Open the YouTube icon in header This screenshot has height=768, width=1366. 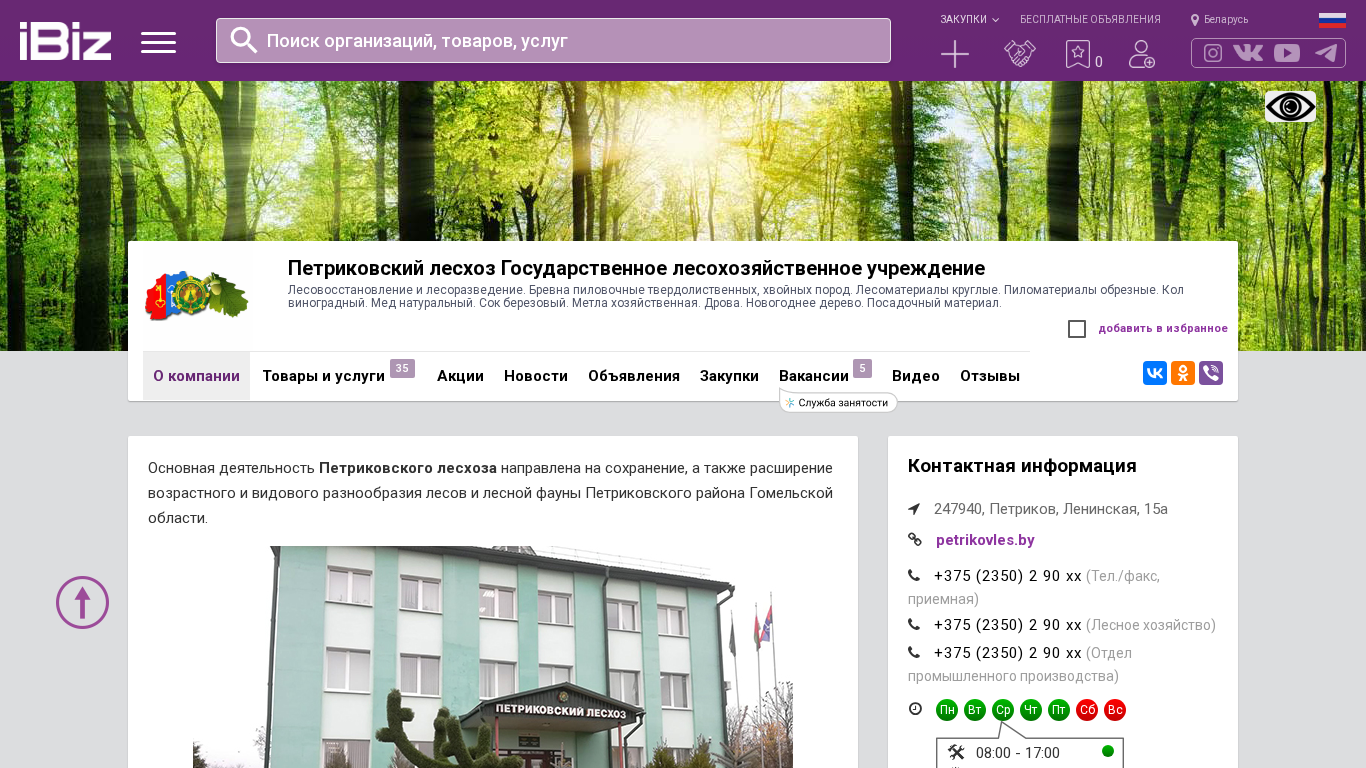(x=1287, y=53)
